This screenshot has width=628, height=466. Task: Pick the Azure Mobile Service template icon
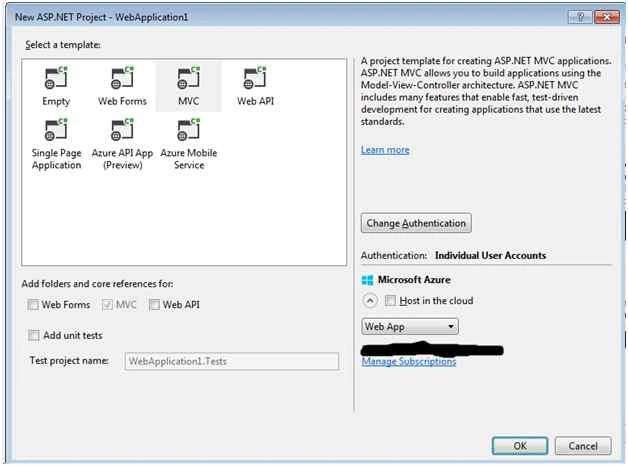188,130
